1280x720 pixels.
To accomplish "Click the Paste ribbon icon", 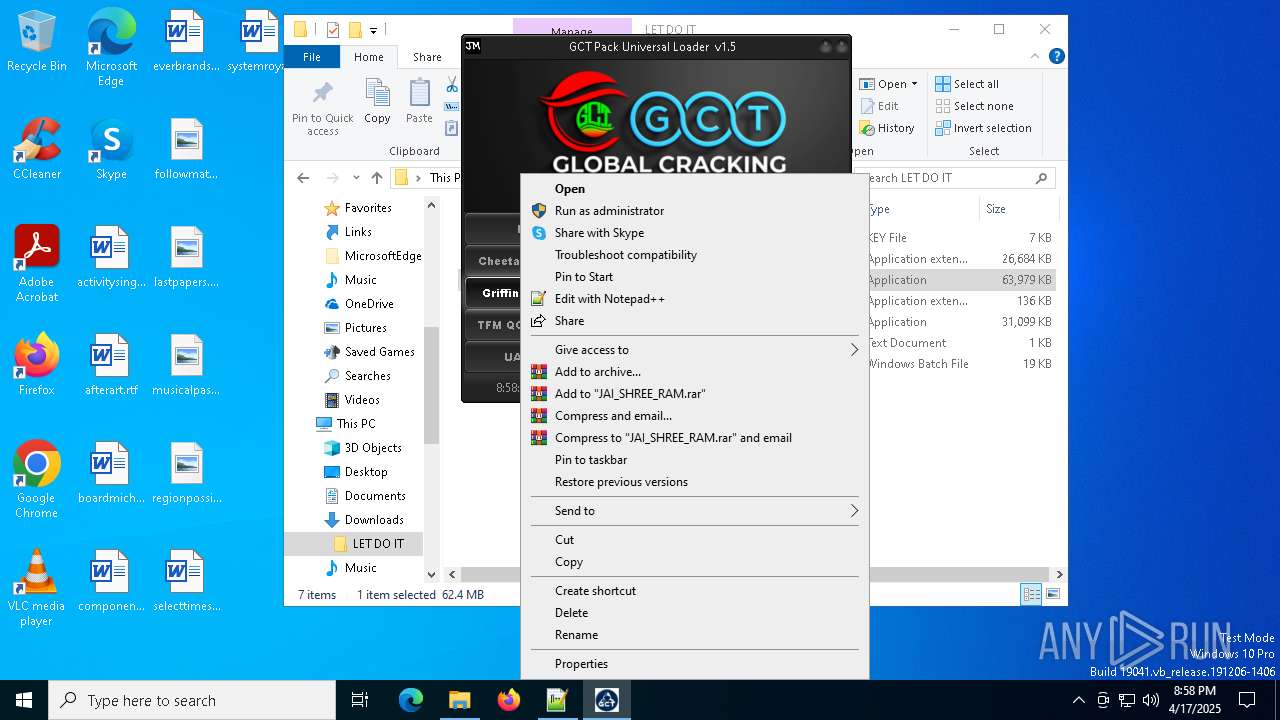I will pyautogui.click(x=419, y=102).
